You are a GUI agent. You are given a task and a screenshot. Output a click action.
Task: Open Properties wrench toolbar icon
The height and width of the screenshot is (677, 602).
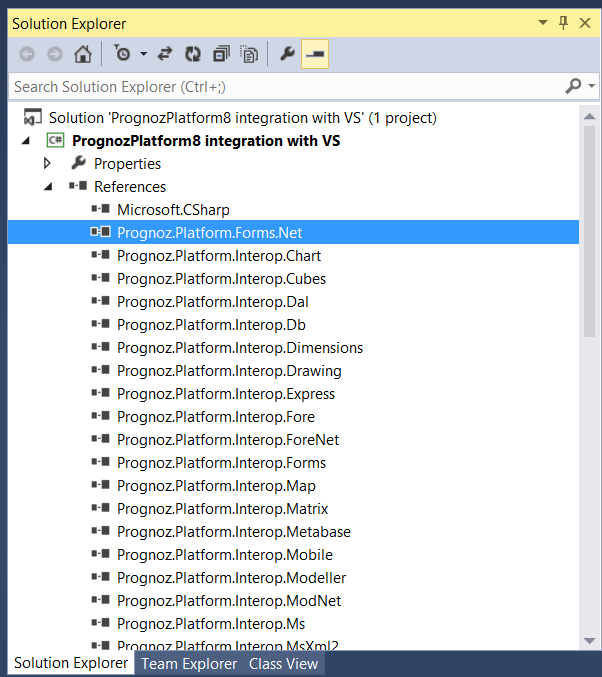point(287,54)
